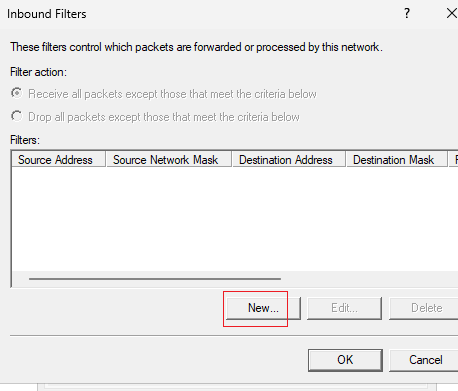The height and width of the screenshot is (391, 458).
Task: Click the horizontal scrollbar thumb under filters
Action: click(x=155, y=279)
